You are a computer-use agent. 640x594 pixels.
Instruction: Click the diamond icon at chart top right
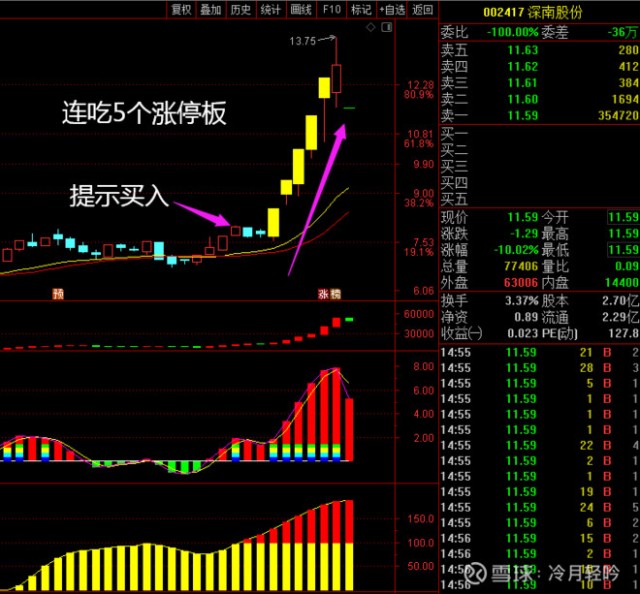(372, 29)
